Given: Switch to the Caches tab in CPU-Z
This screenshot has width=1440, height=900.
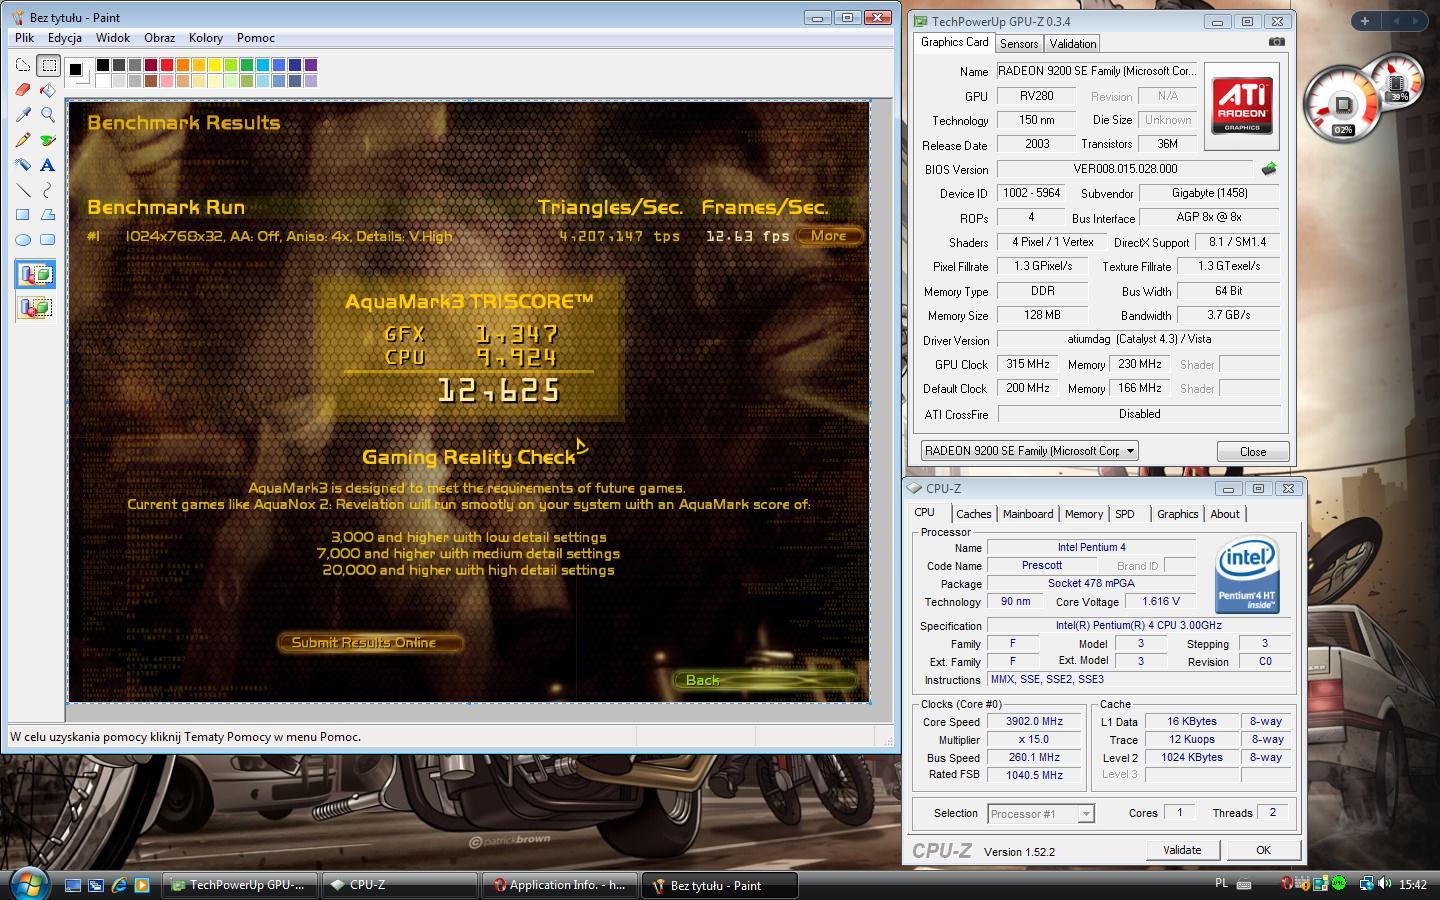Looking at the screenshot, I should point(973,514).
